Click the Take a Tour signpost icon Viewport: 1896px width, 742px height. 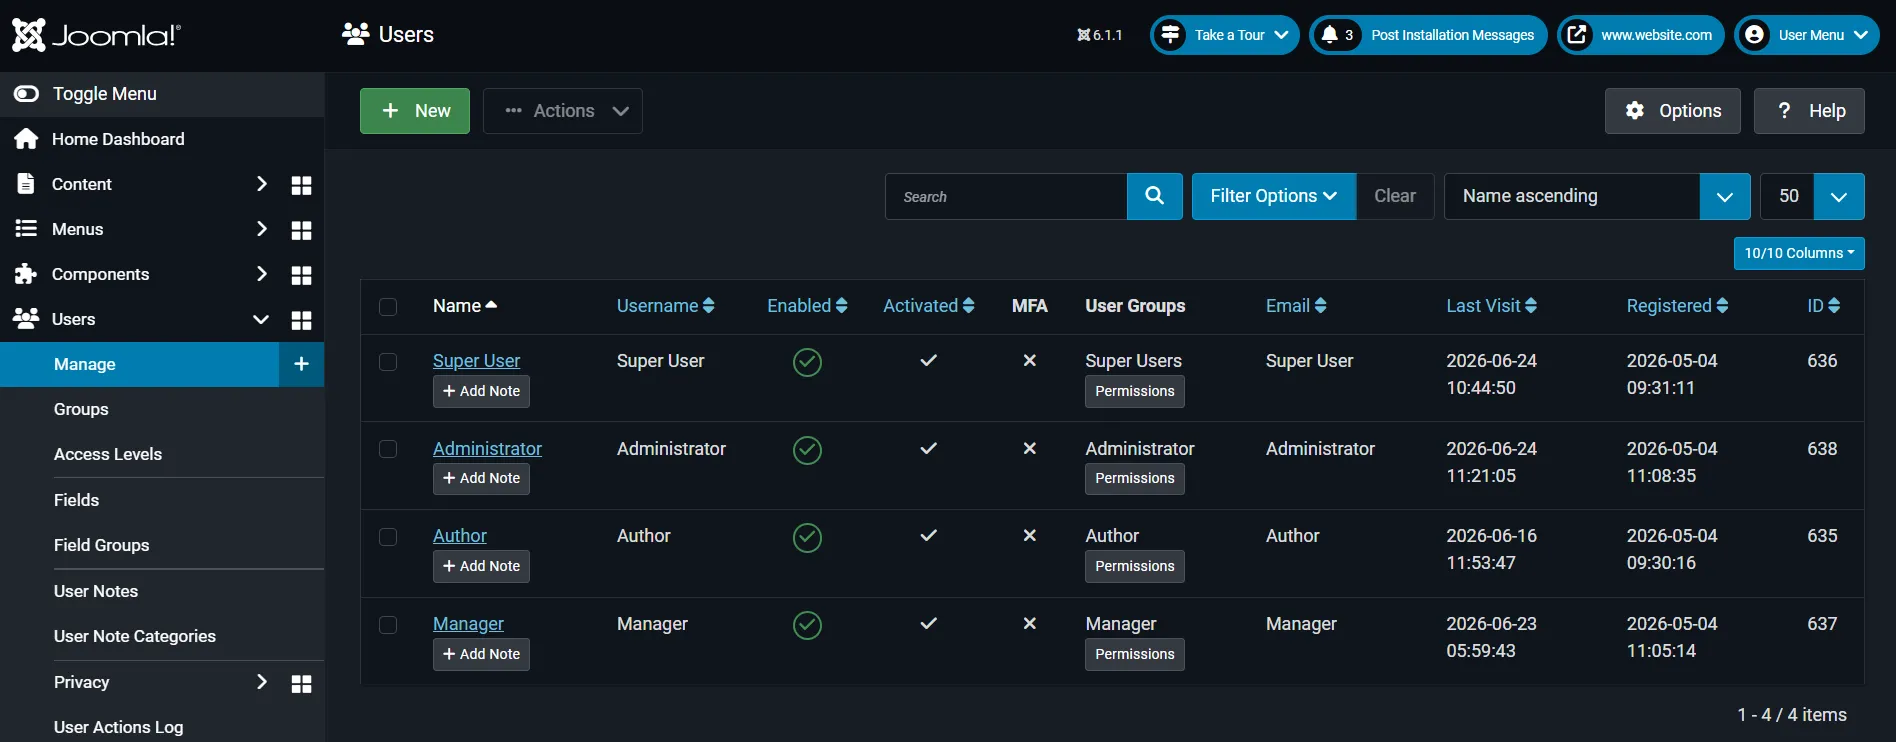(1170, 35)
